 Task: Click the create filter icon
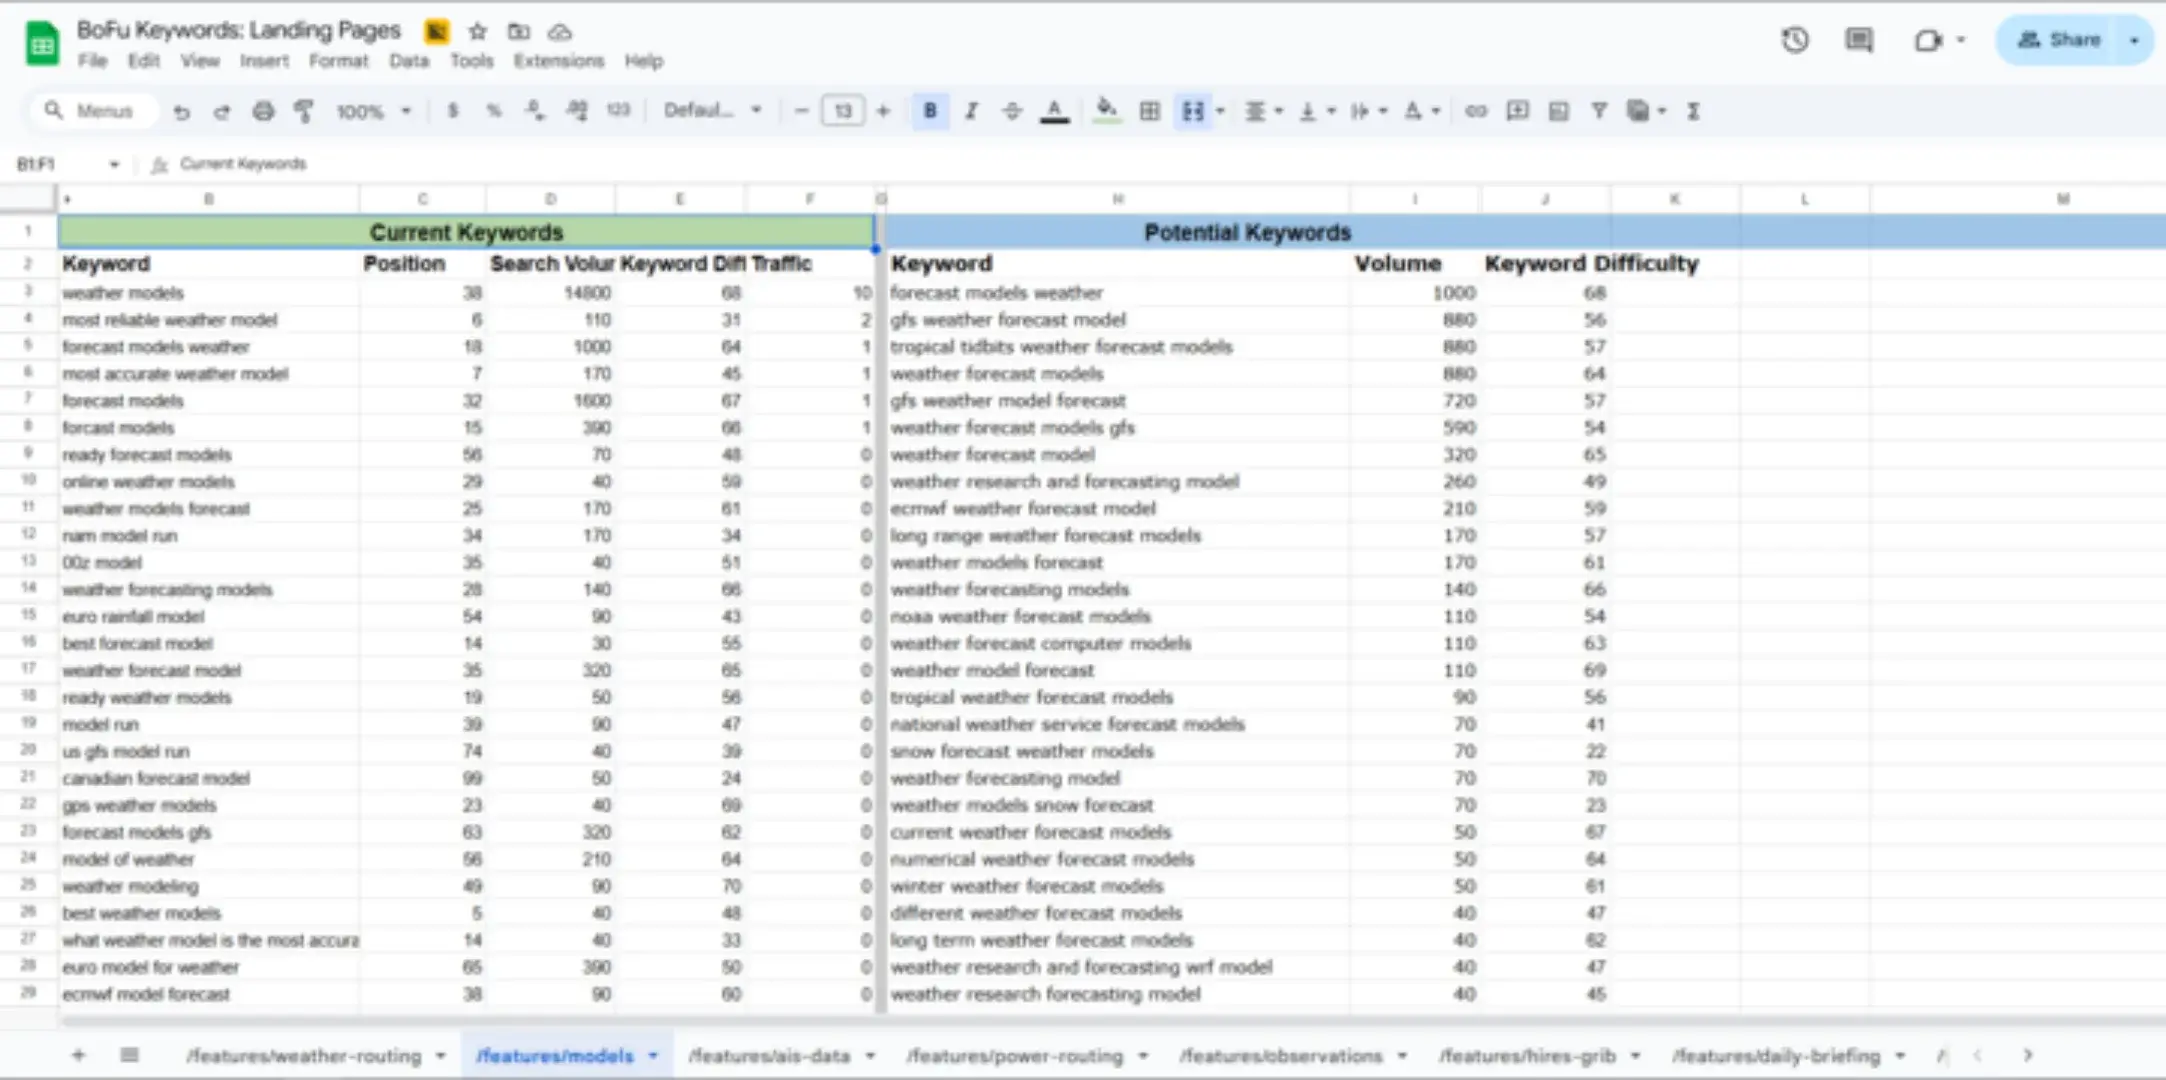coord(1599,111)
